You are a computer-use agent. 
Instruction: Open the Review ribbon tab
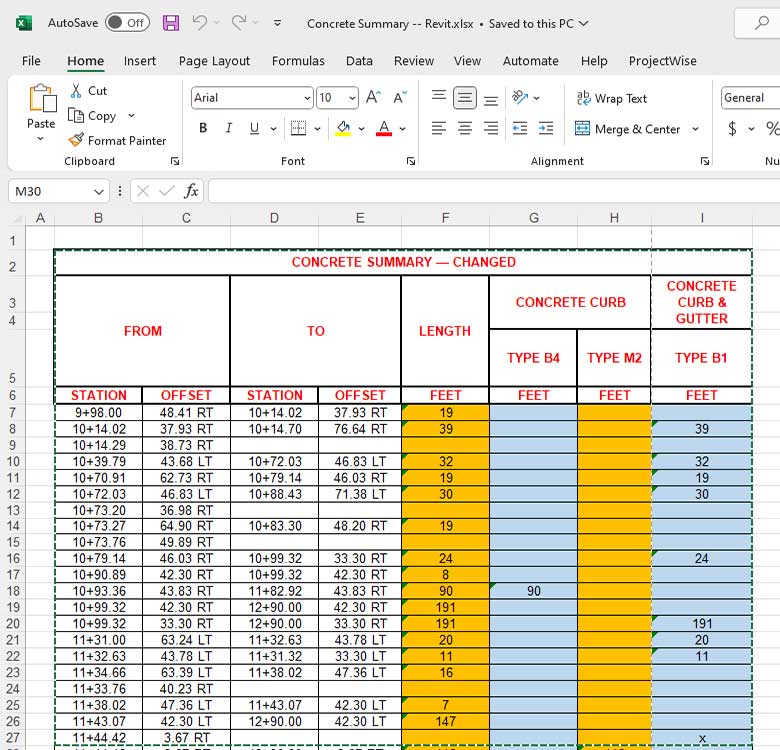pos(414,61)
